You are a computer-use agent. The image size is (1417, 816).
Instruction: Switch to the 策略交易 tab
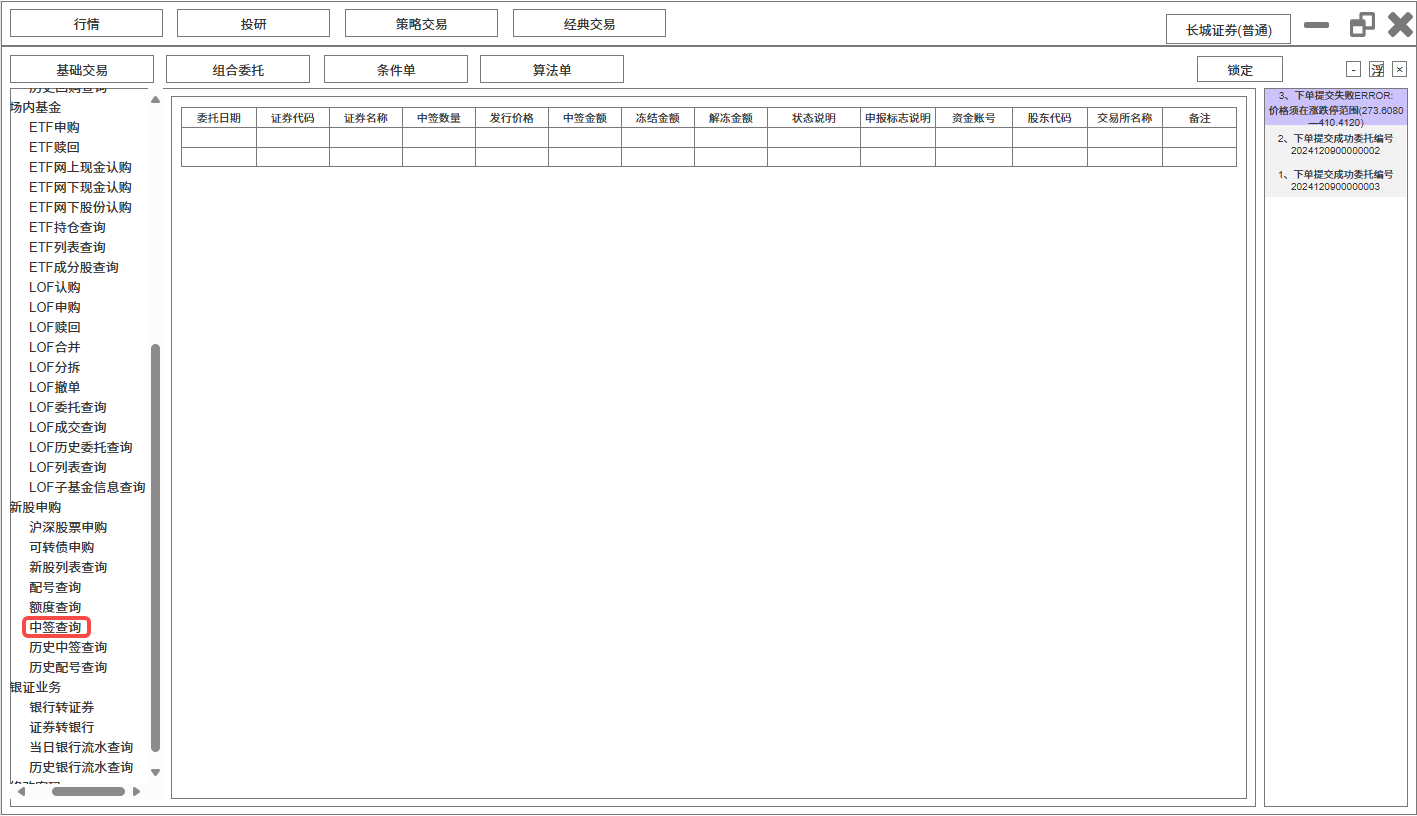click(x=421, y=24)
